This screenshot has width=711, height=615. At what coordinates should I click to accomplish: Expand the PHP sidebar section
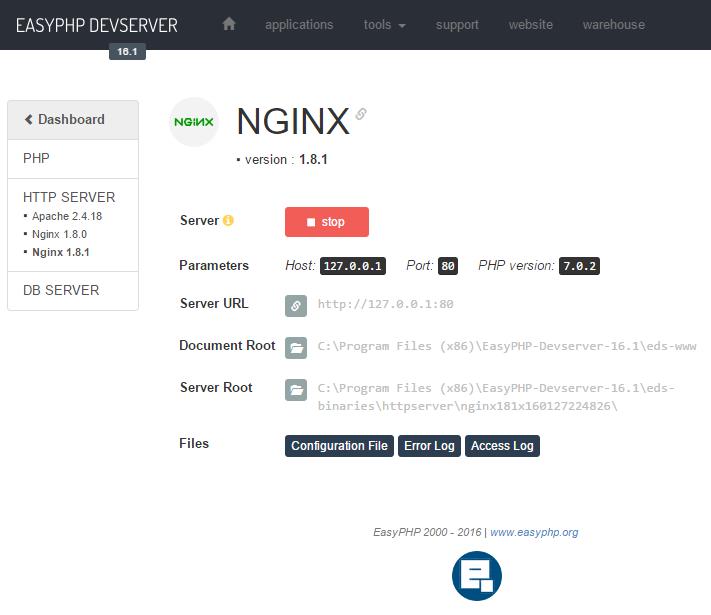36,158
